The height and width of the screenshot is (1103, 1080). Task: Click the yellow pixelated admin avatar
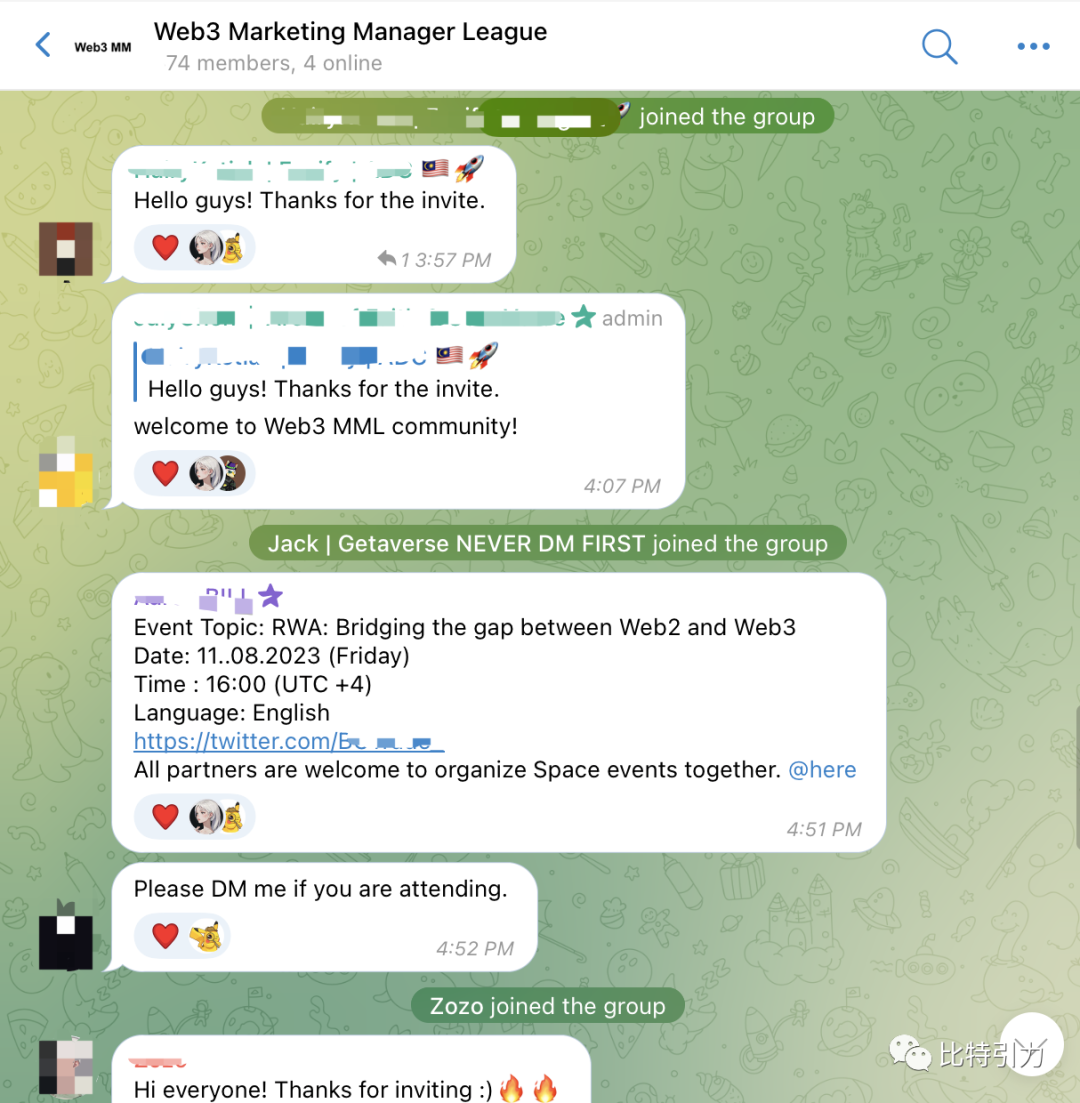pos(65,471)
